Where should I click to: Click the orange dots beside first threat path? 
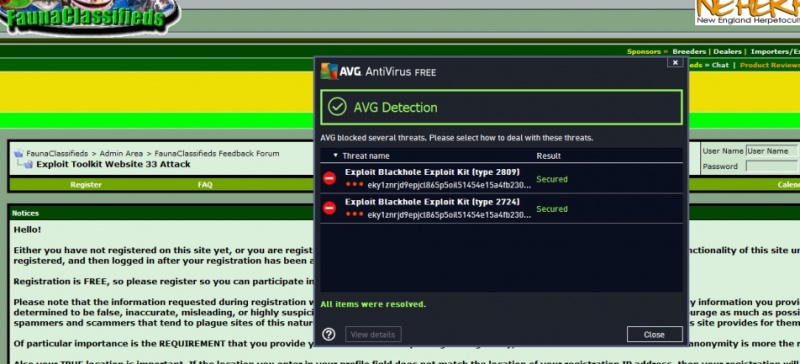click(355, 184)
